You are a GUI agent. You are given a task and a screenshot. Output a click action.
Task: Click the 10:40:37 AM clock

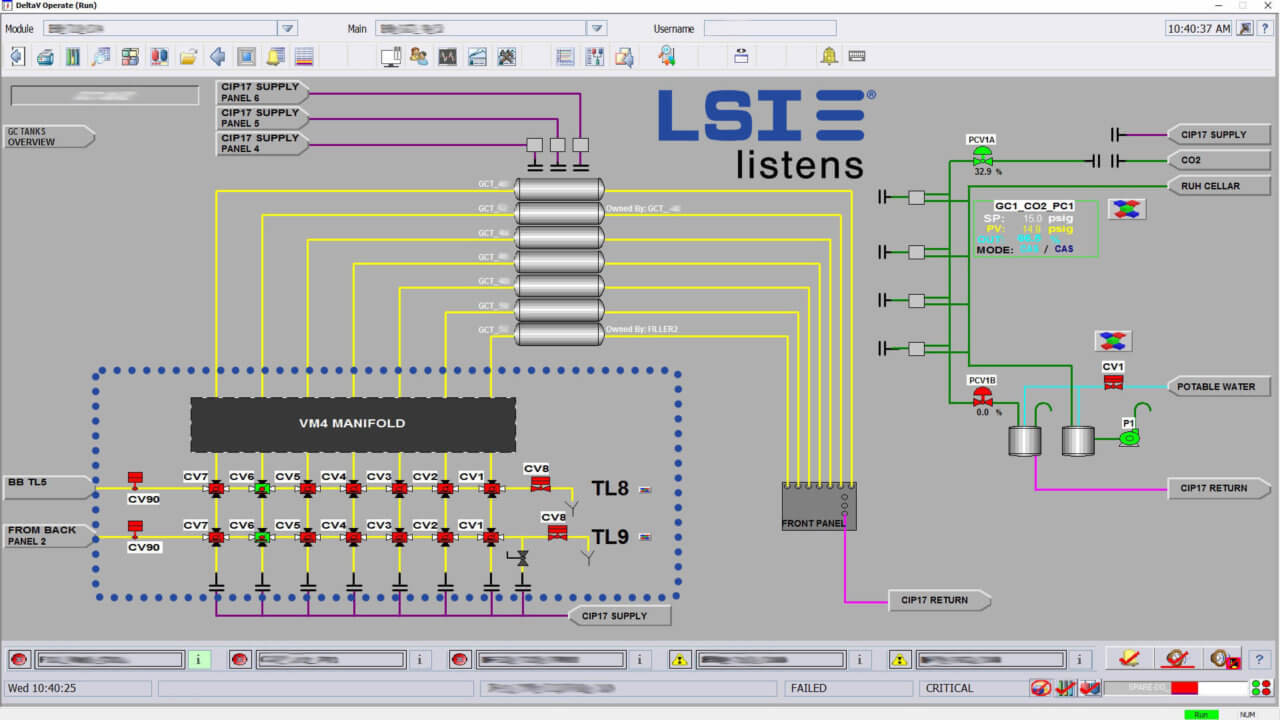1199,28
